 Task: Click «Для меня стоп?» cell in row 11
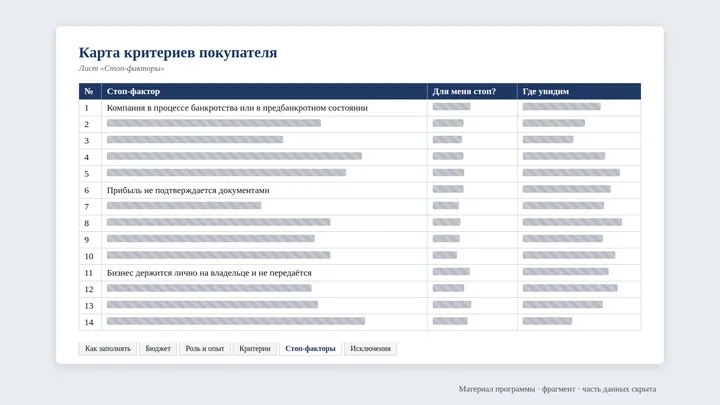pyautogui.click(x=472, y=273)
